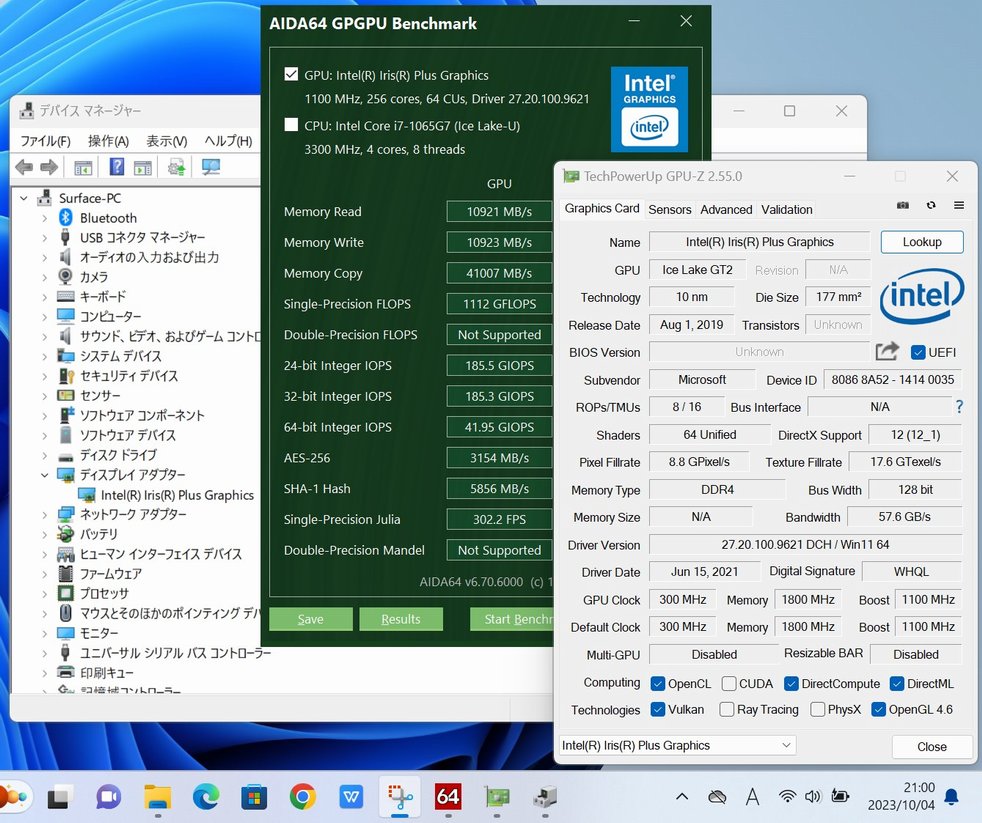Open File Explorer from the taskbar

pos(157,797)
